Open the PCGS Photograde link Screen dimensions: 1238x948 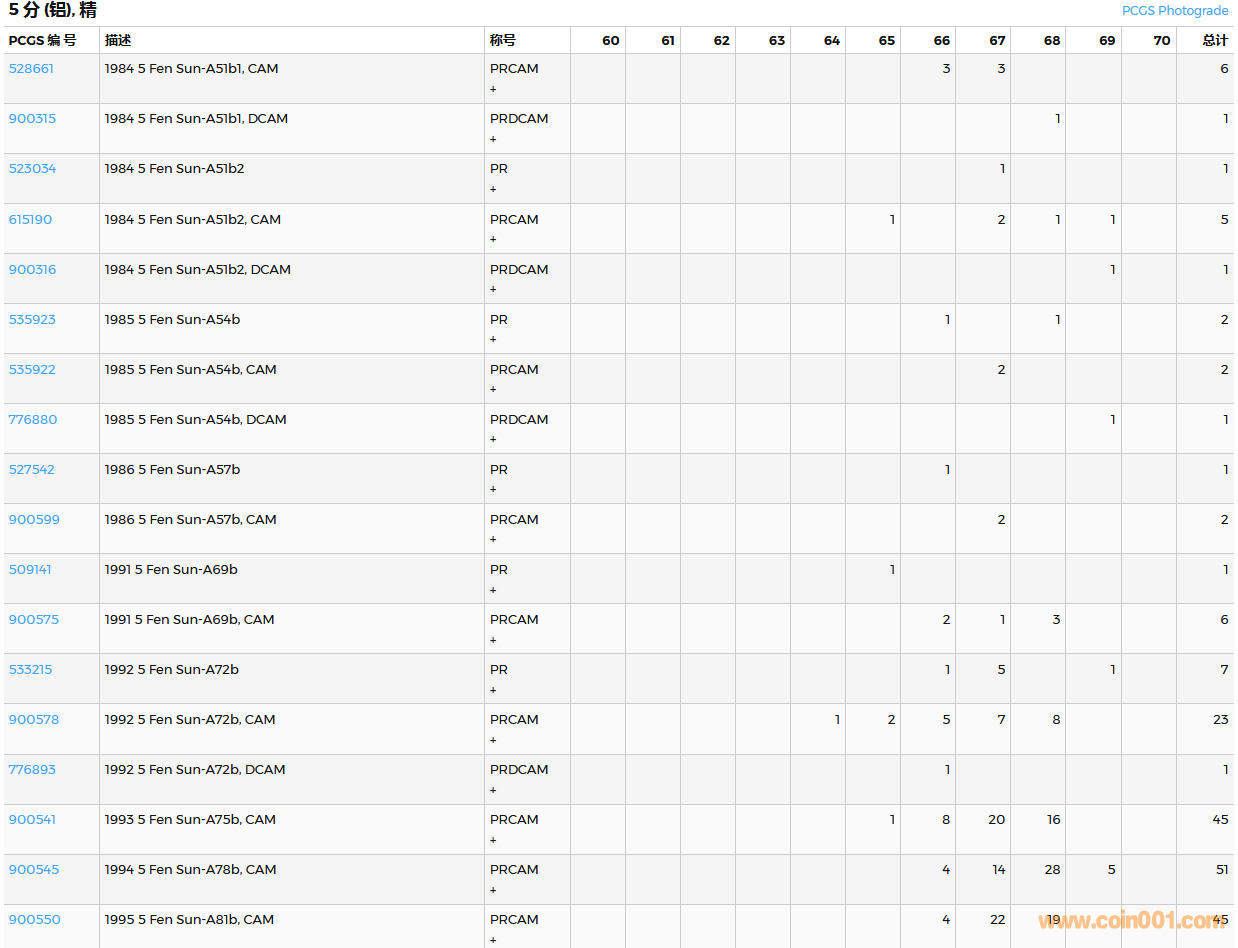click(x=1174, y=11)
